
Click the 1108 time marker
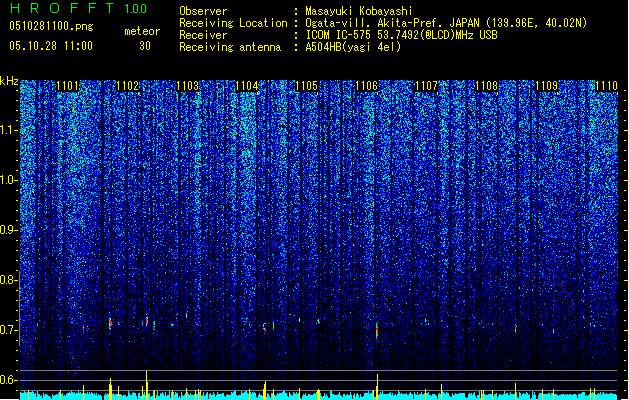(x=486, y=86)
